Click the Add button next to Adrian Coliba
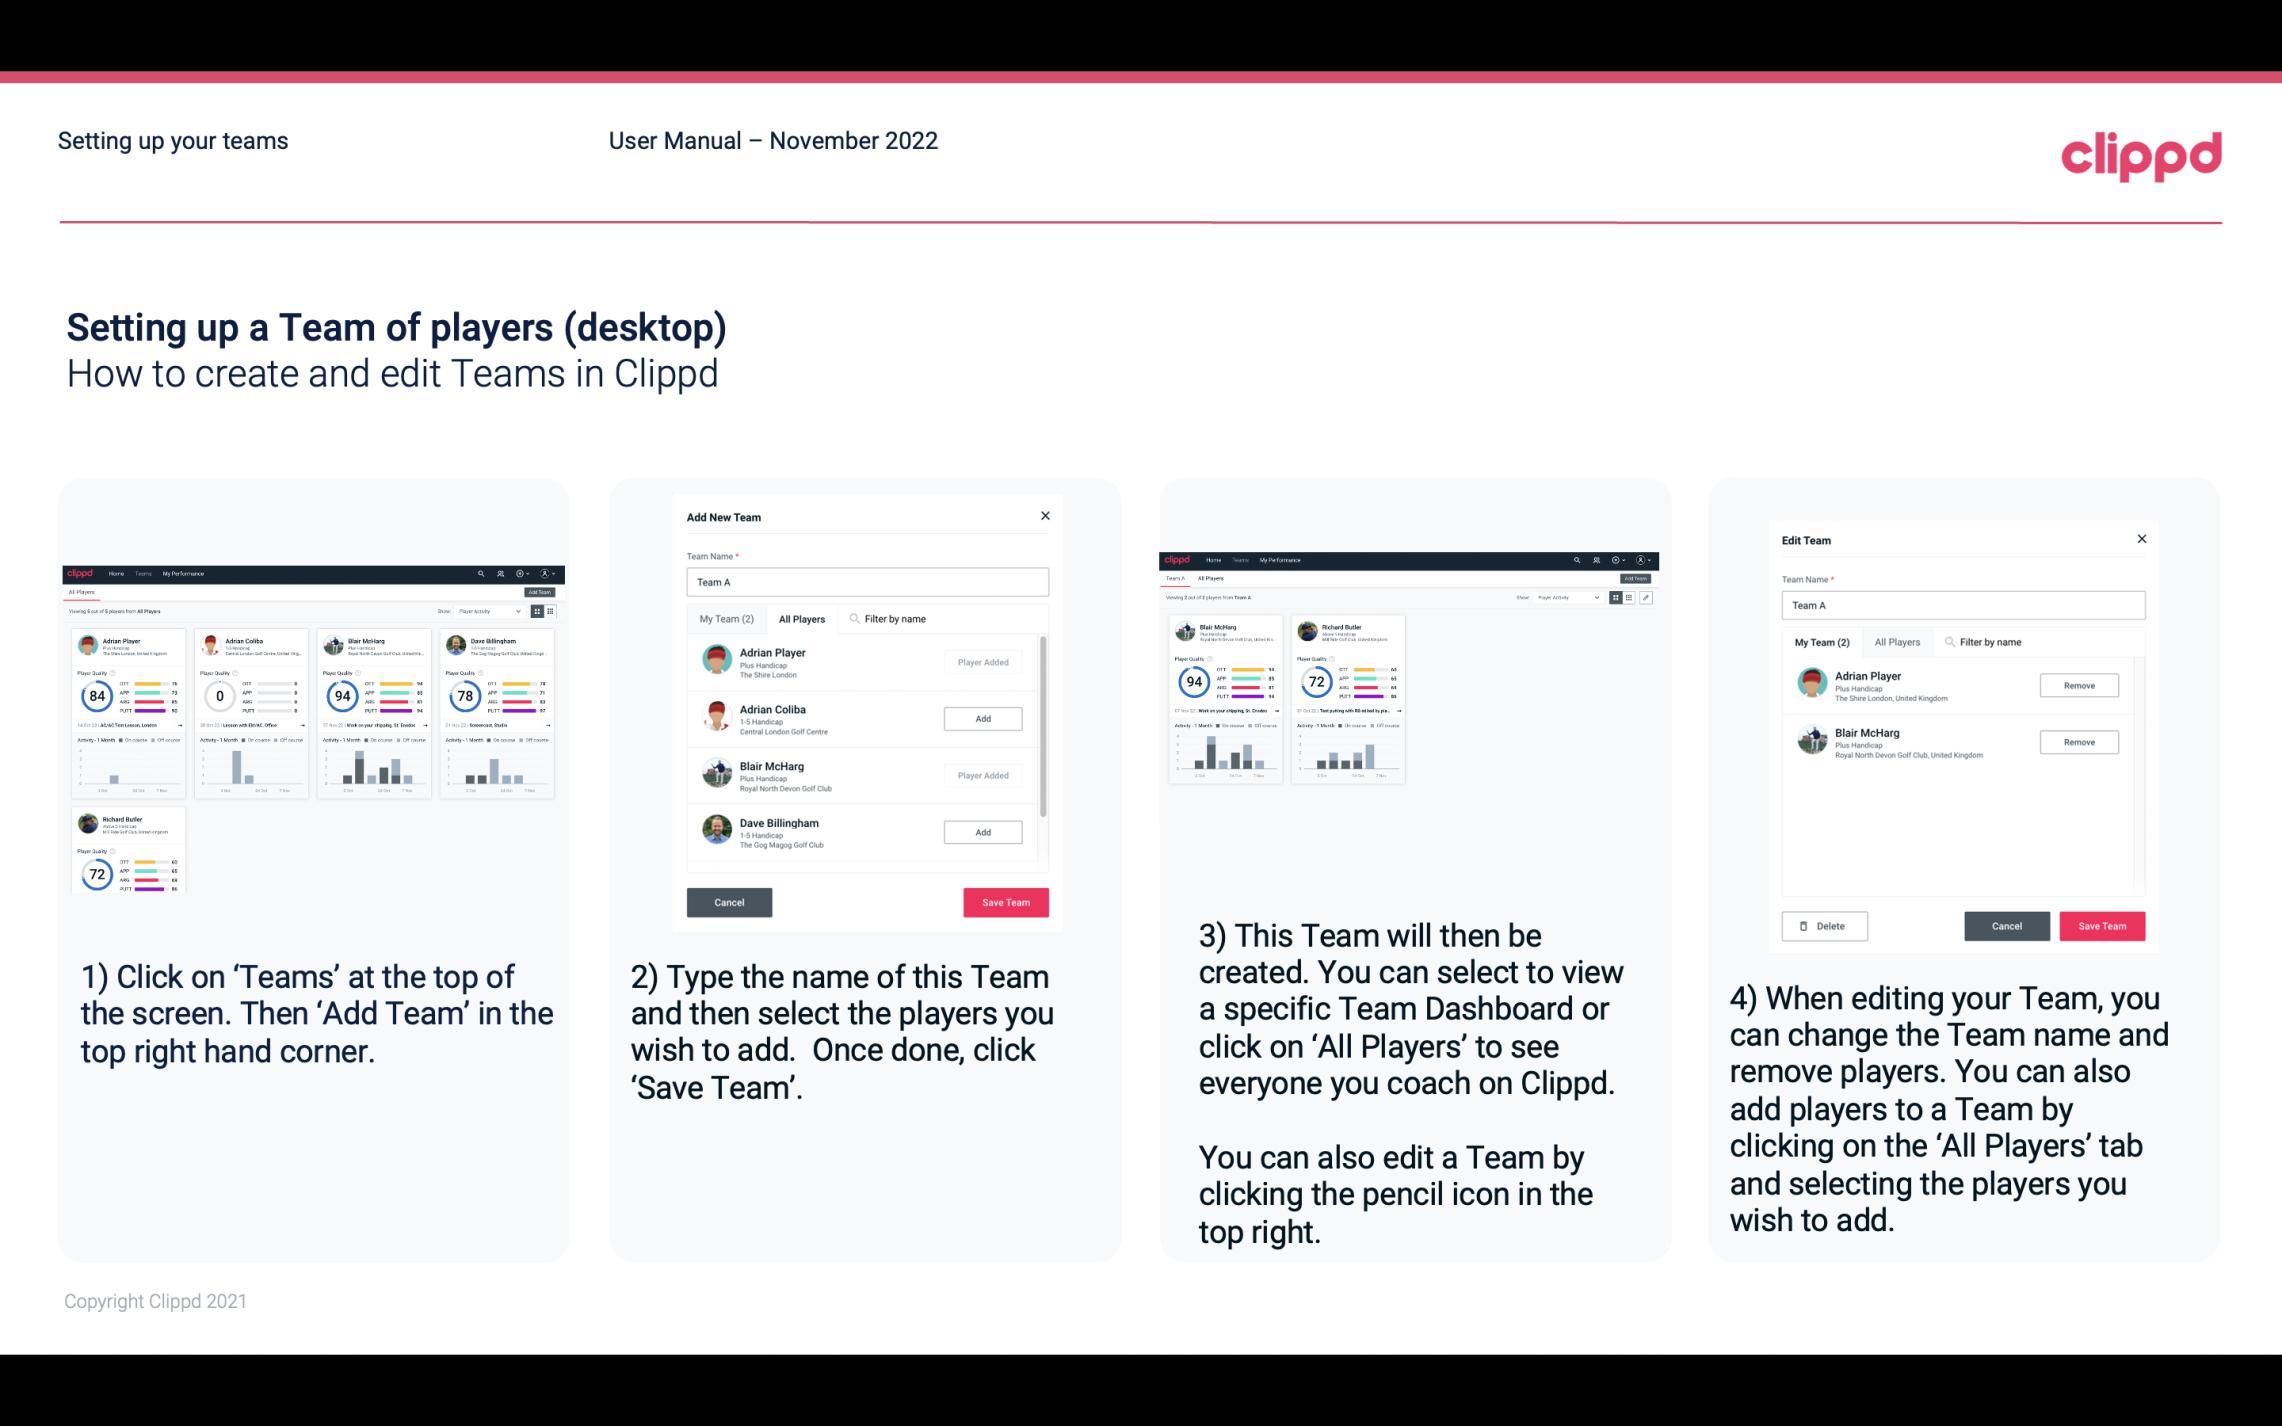This screenshot has width=2282, height=1426. [982, 716]
